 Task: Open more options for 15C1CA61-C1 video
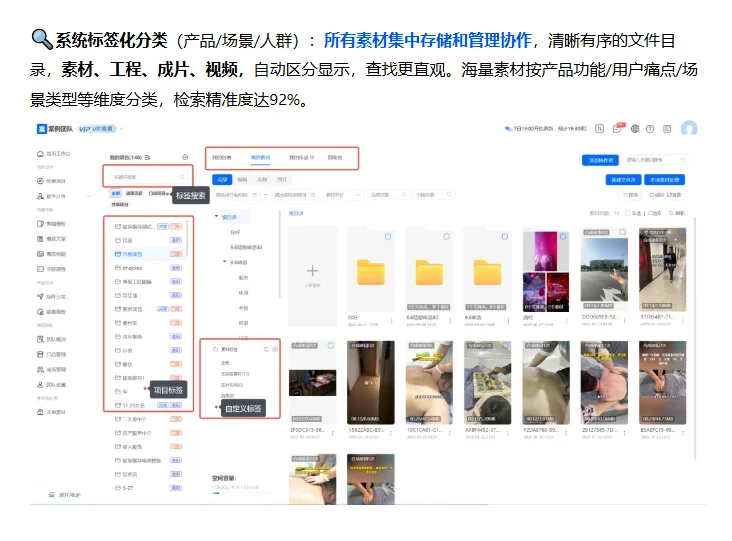[x=450, y=433]
